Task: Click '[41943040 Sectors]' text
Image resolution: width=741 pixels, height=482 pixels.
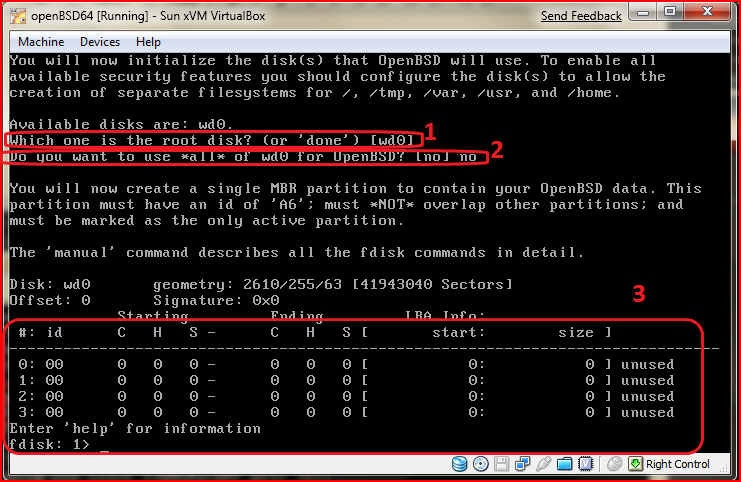Action: pyautogui.click(x=432, y=284)
